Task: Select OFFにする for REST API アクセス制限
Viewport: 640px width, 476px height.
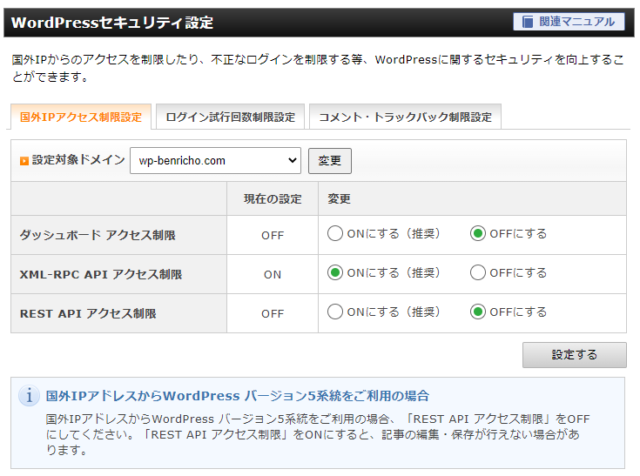Action: (x=478, y=311)
